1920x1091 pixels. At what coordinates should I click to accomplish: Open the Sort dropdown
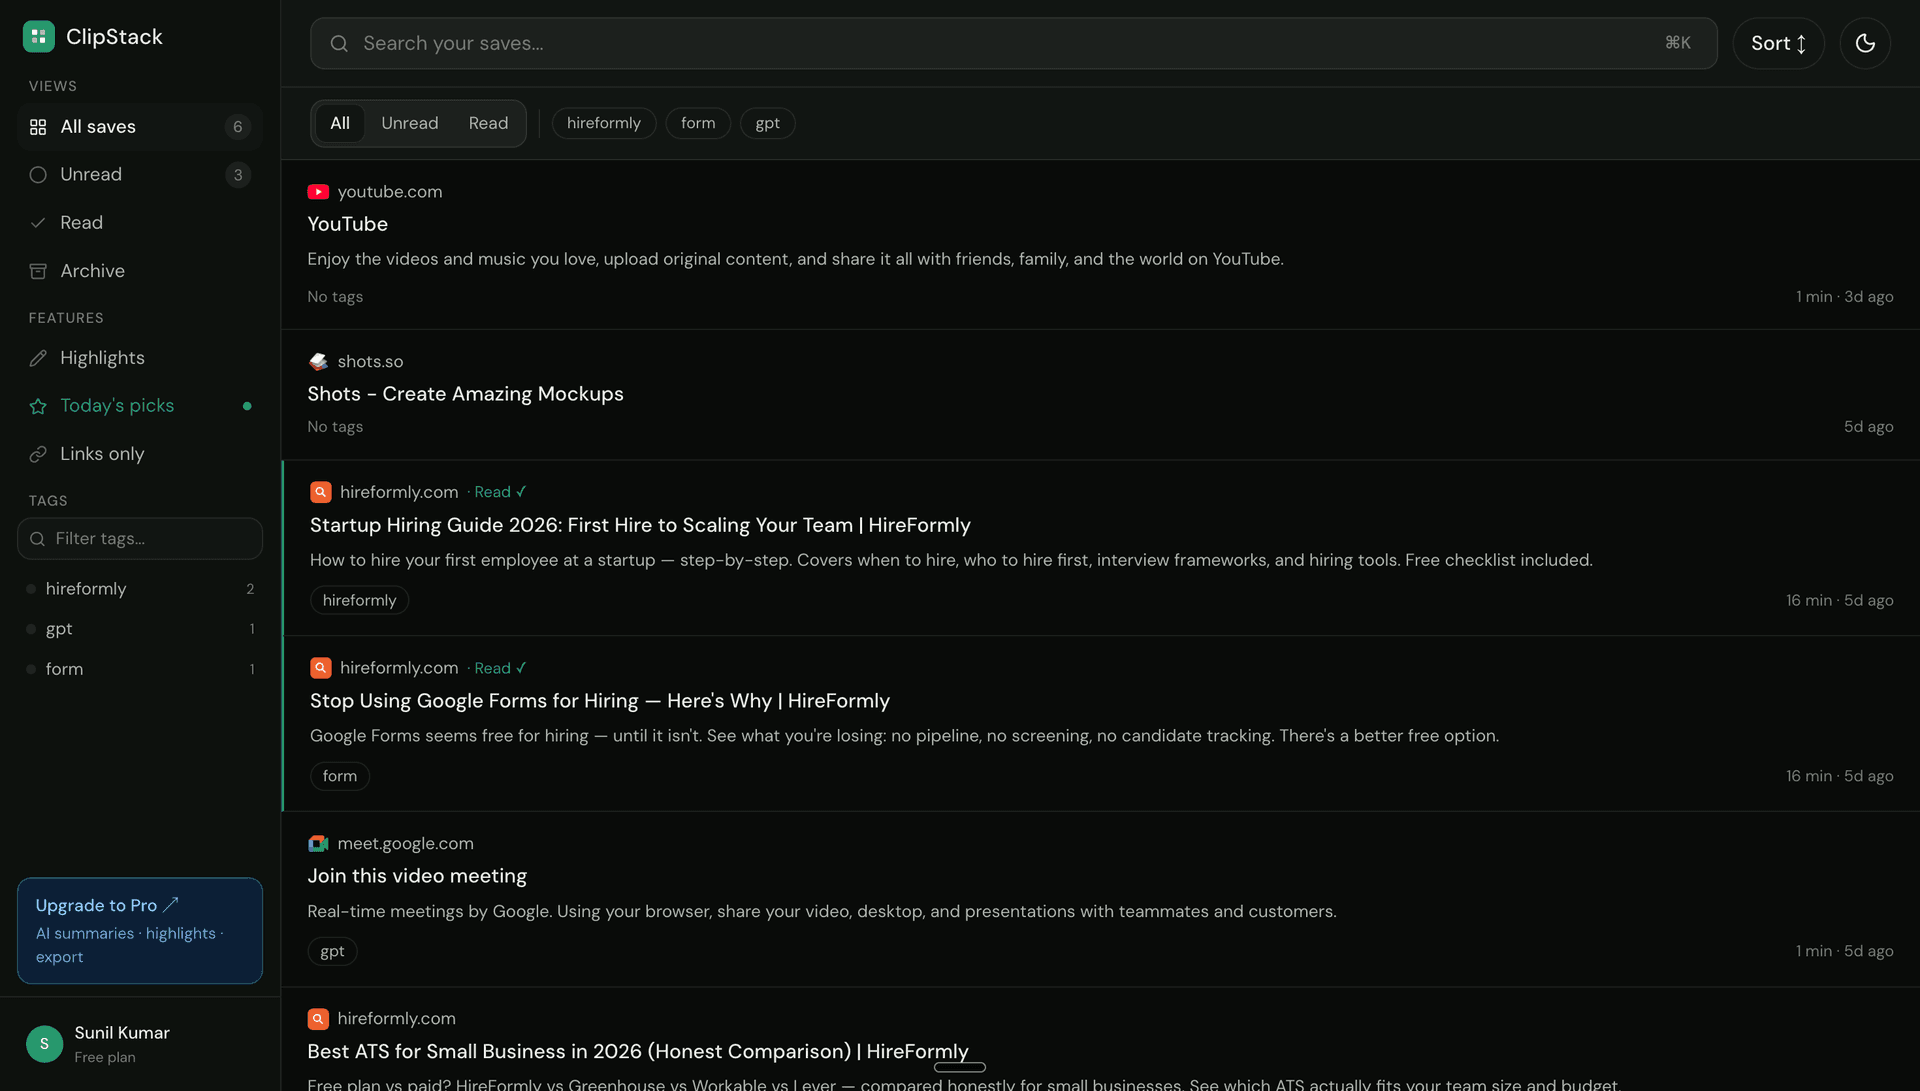(x=1778, y=43)
